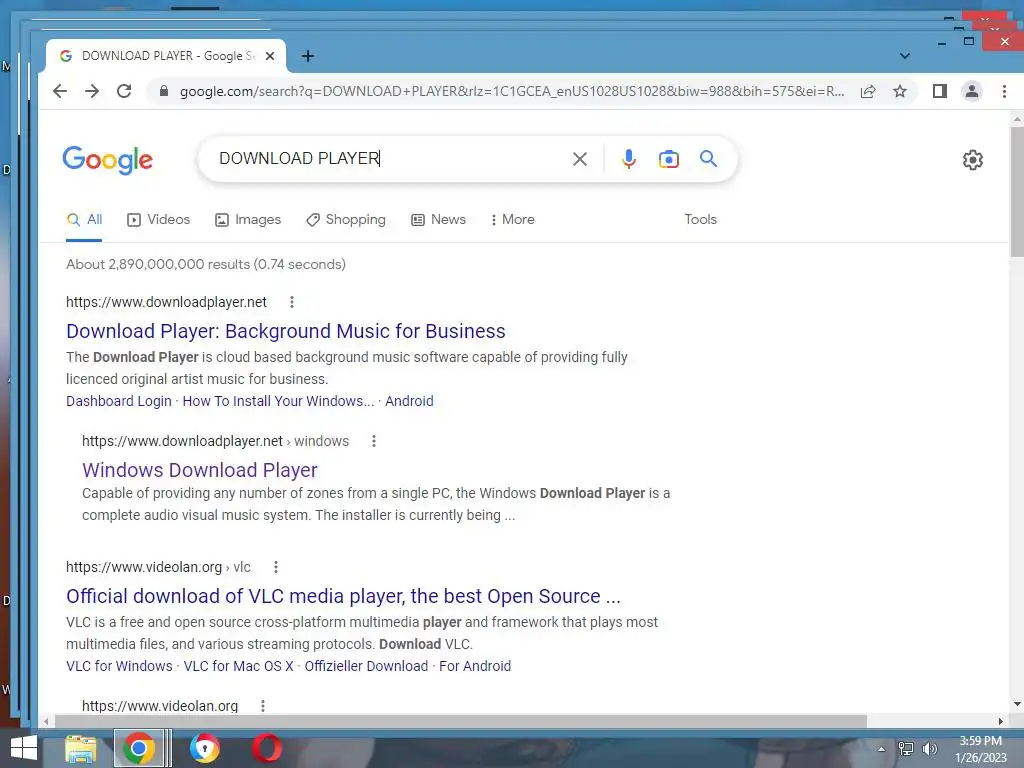This screenshot has height=768, width=1024.
Task: Click the horizontal scrollbar thumb
Action: click(460, 721)
